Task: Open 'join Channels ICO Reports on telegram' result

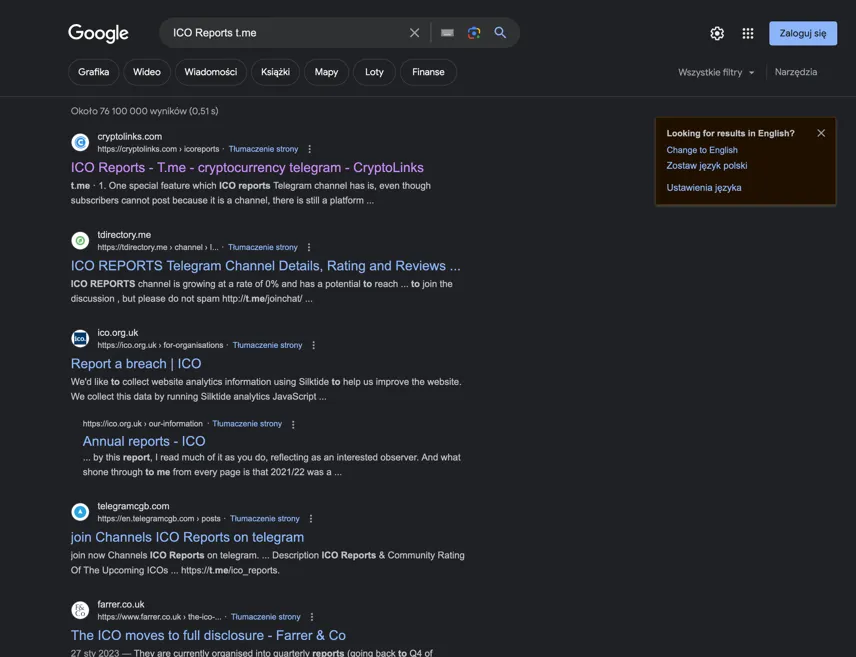Action: click(x=187, y=537)
